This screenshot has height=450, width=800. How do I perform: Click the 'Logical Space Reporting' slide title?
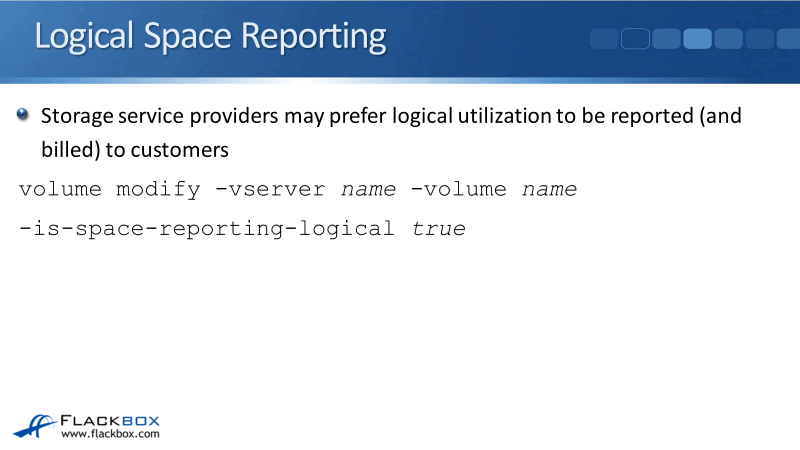tap(210, 36)
